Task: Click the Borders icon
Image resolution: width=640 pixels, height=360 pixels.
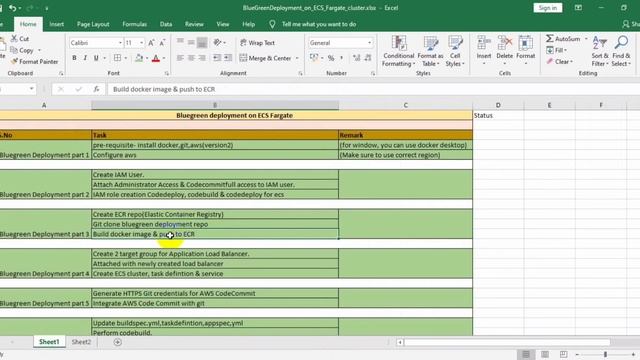Action: (x=118, y=58)
